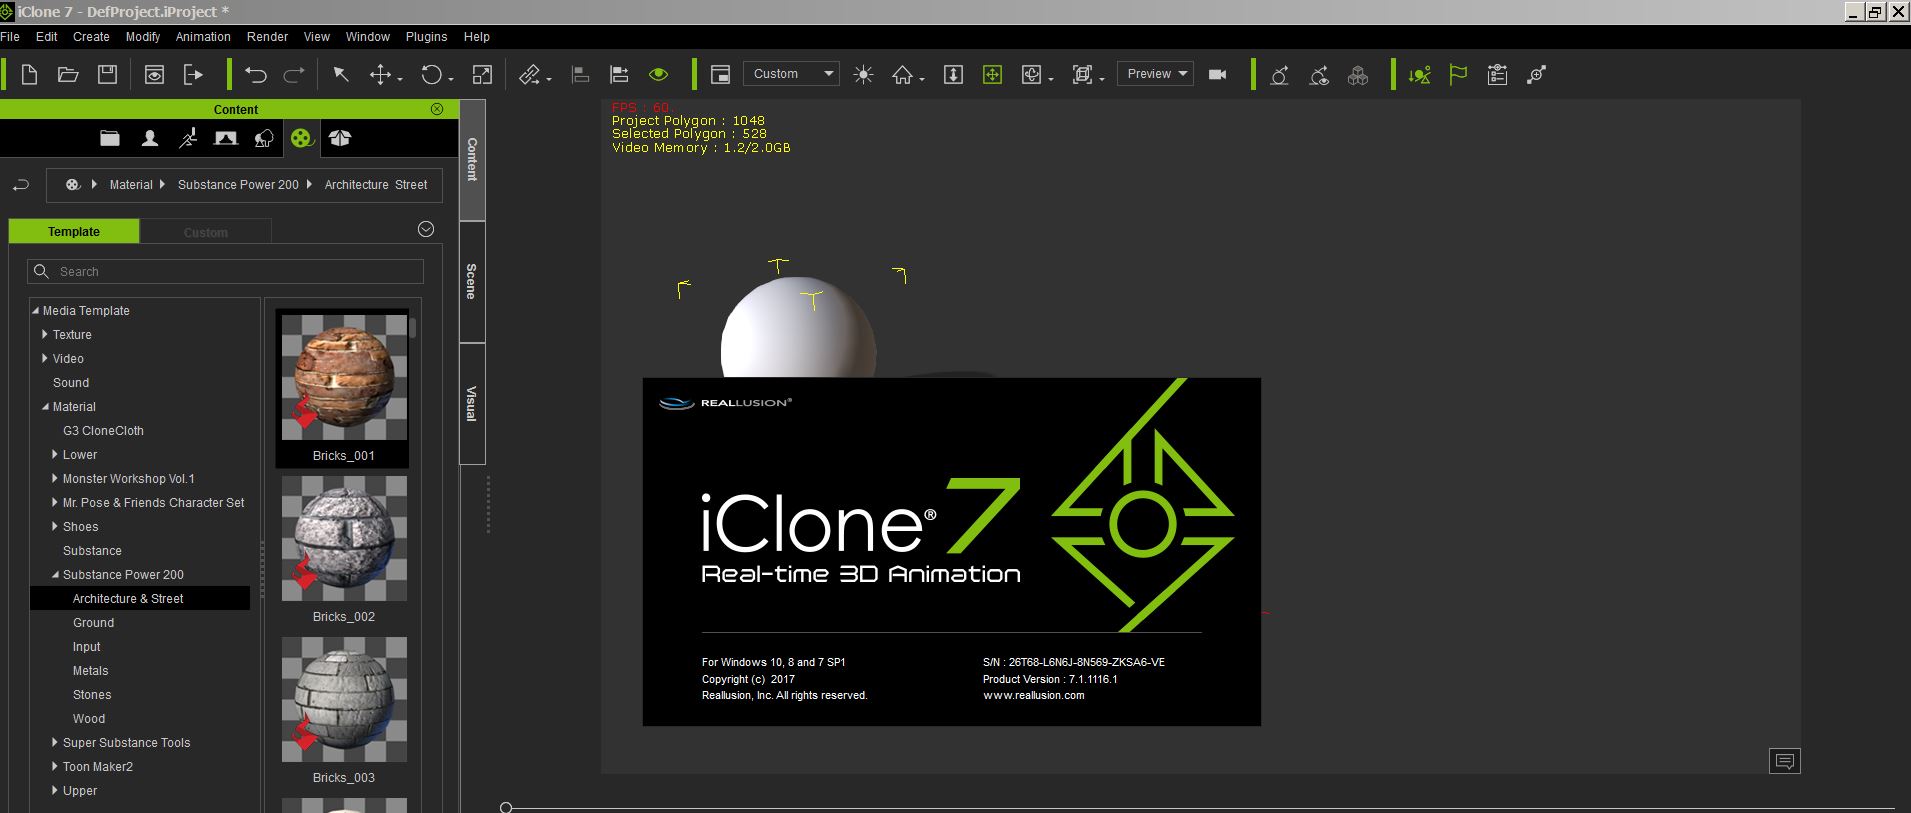Click the stacked cubes Physics icon
Viewport: 1911px width, 813px height.
[1358, 74]
